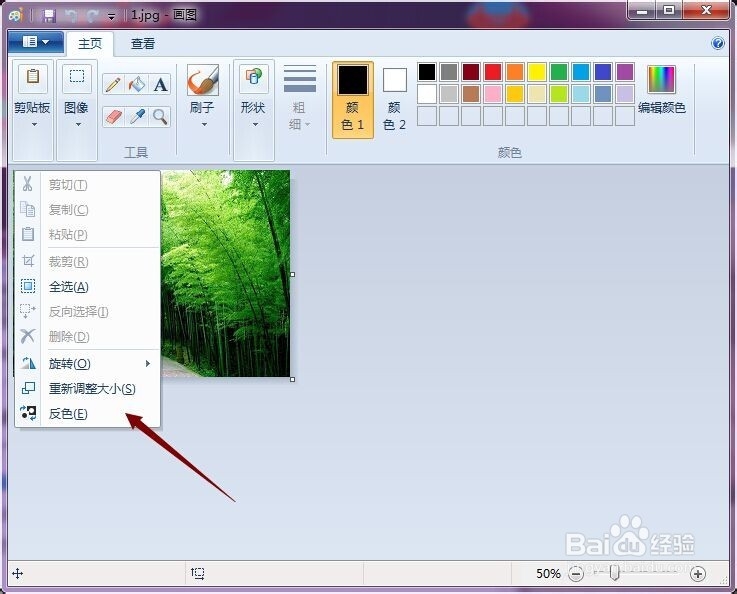Choose Select all (A) in context menu
The image size is (737, 594).
[88, 287]
